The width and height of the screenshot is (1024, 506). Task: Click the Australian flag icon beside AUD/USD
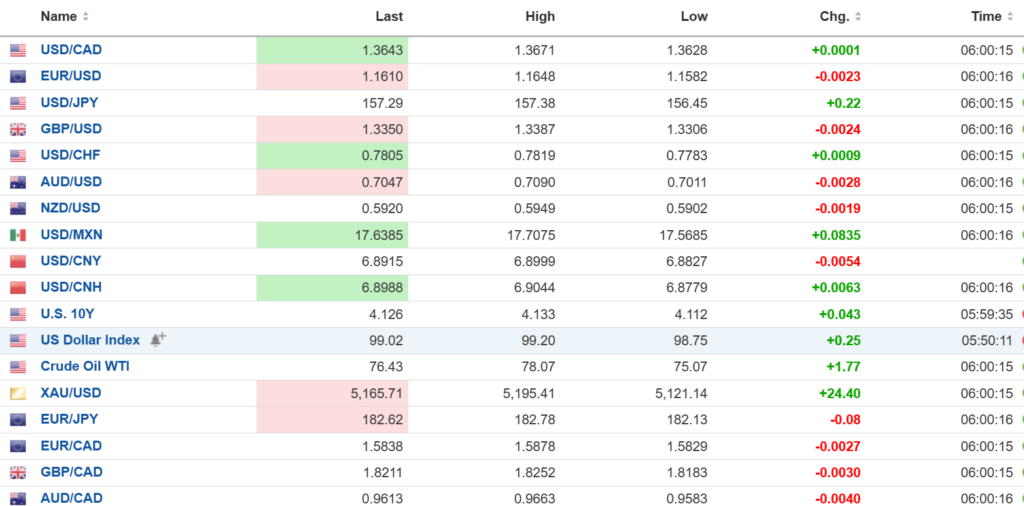click(x=18, y=182)
